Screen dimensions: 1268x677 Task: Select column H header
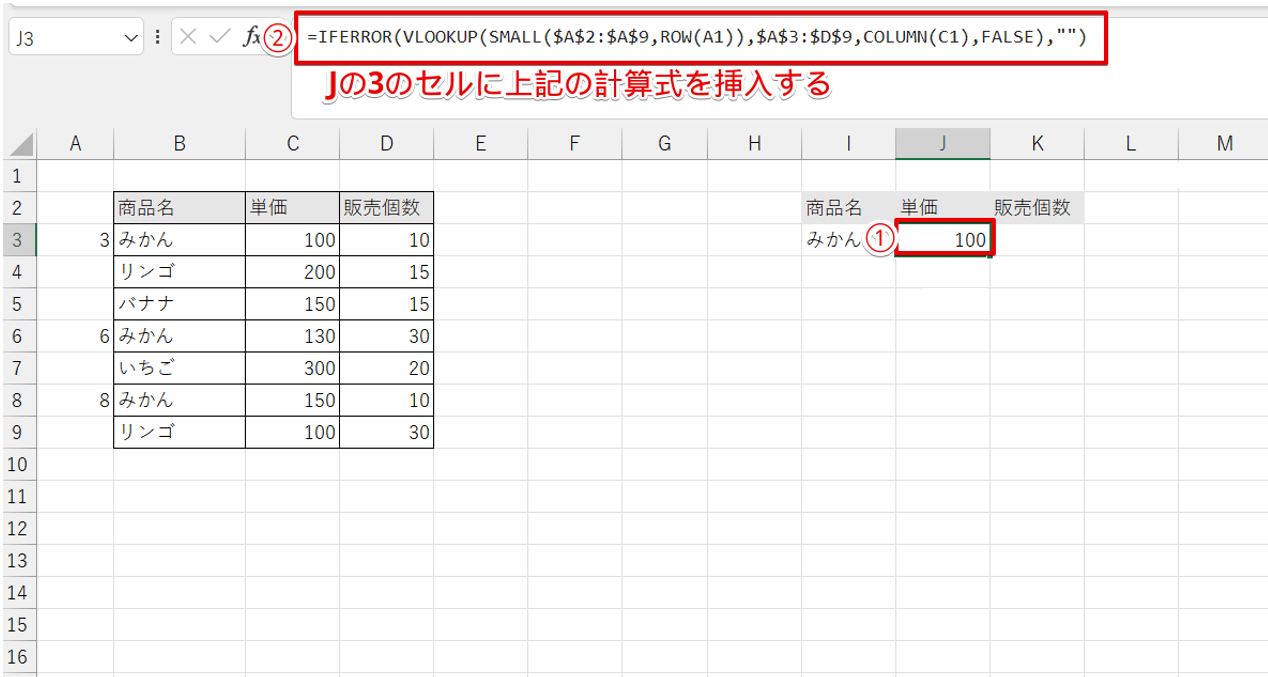[755, 144]
